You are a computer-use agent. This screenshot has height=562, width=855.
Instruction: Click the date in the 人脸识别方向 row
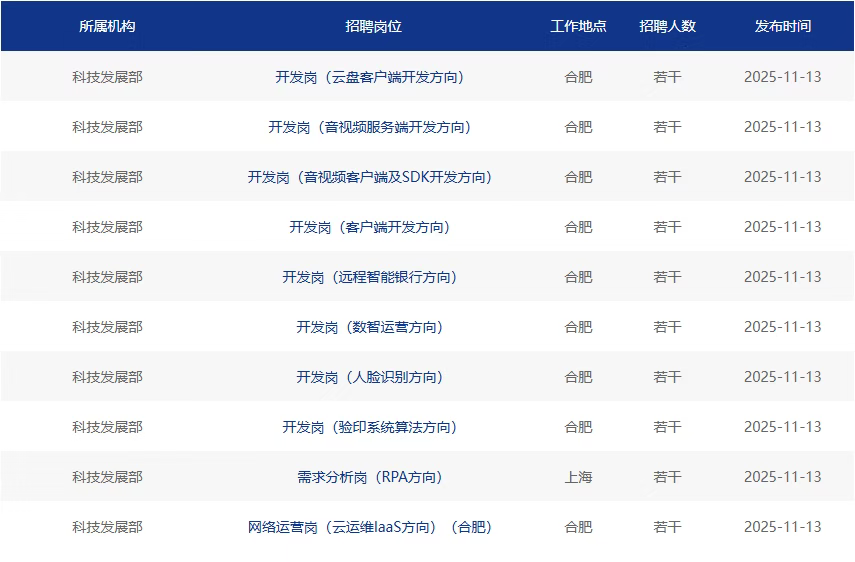pos(782,377)
